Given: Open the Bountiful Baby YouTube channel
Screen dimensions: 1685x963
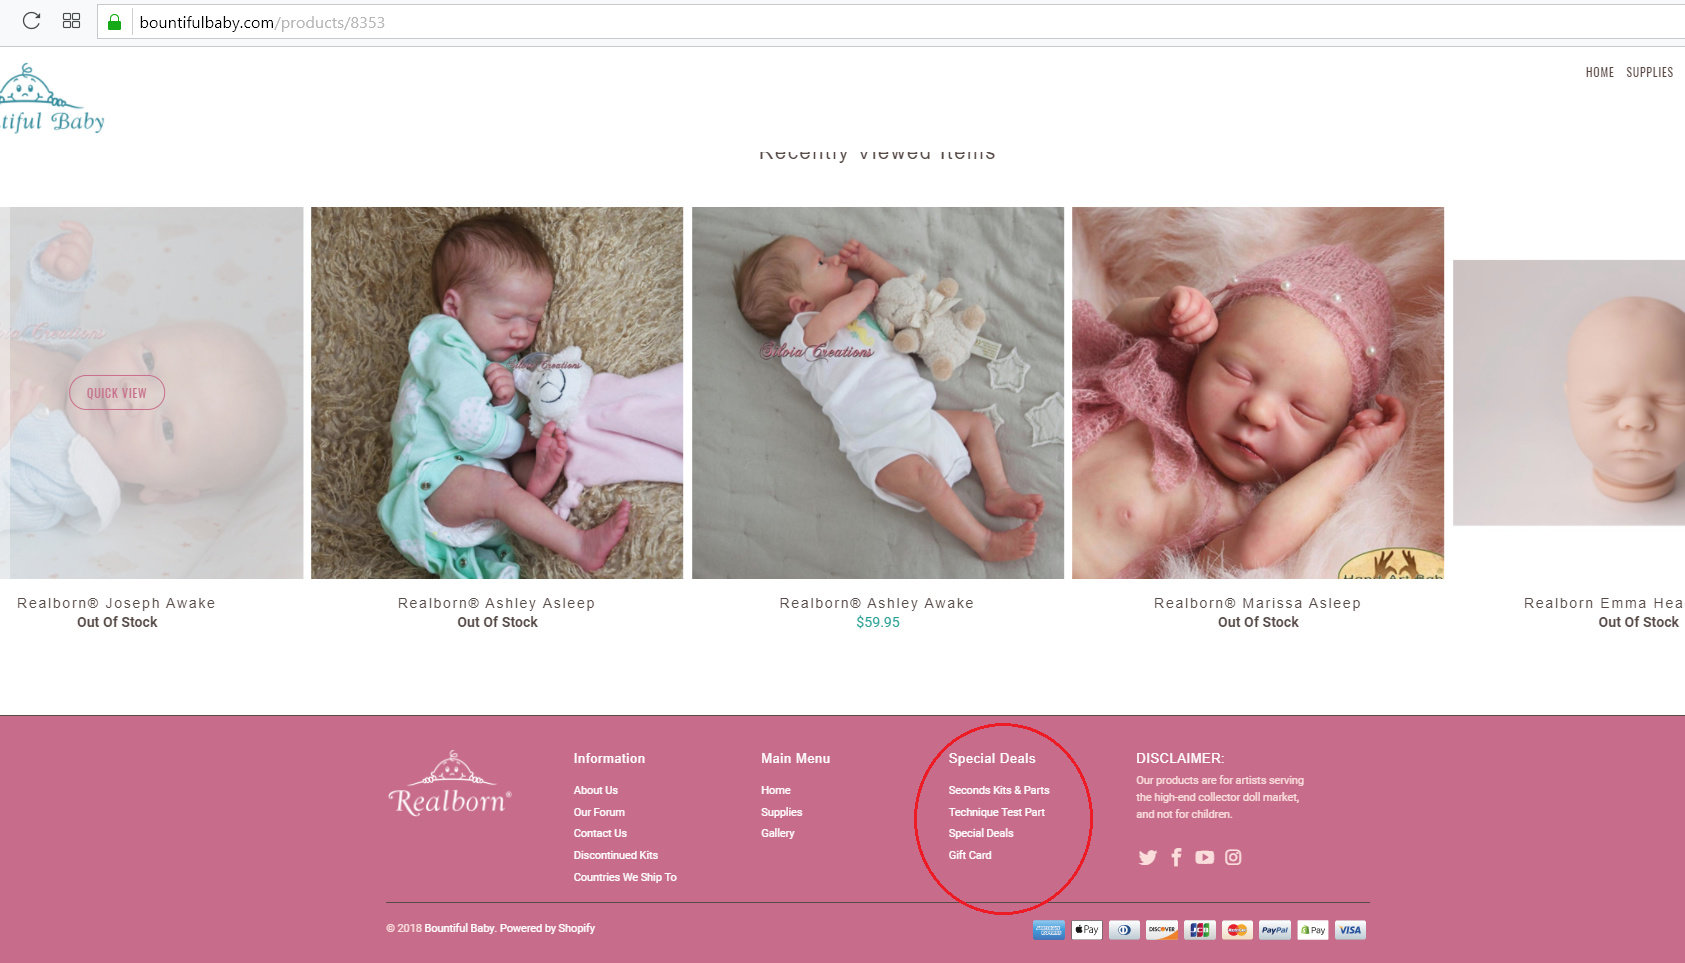Looking at the screenshot, I should point(1204,857).
